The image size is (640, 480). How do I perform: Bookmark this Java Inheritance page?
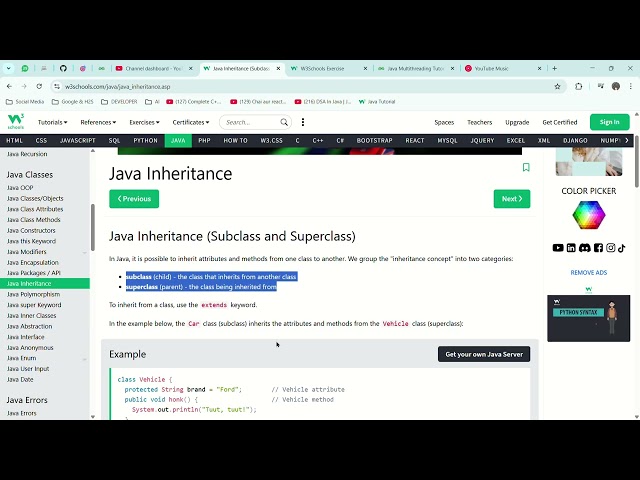526,167
